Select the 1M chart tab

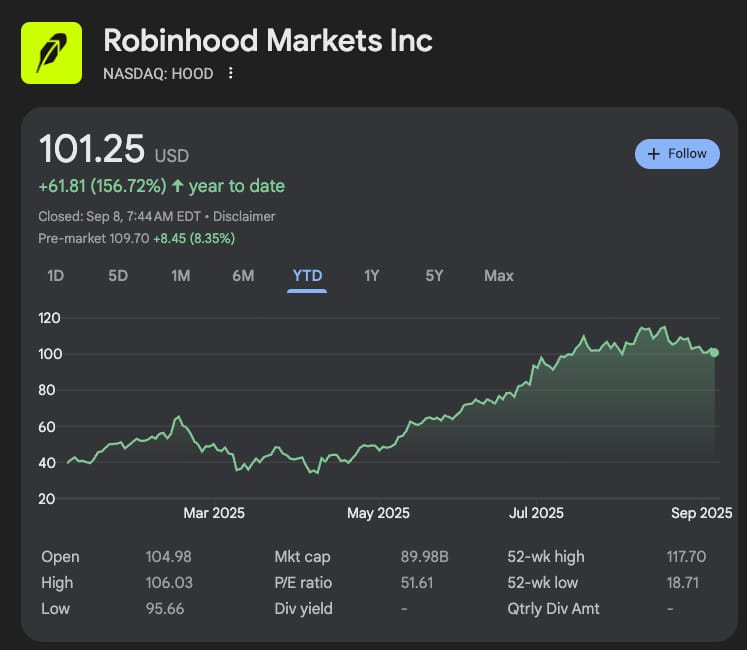(181, 276)
